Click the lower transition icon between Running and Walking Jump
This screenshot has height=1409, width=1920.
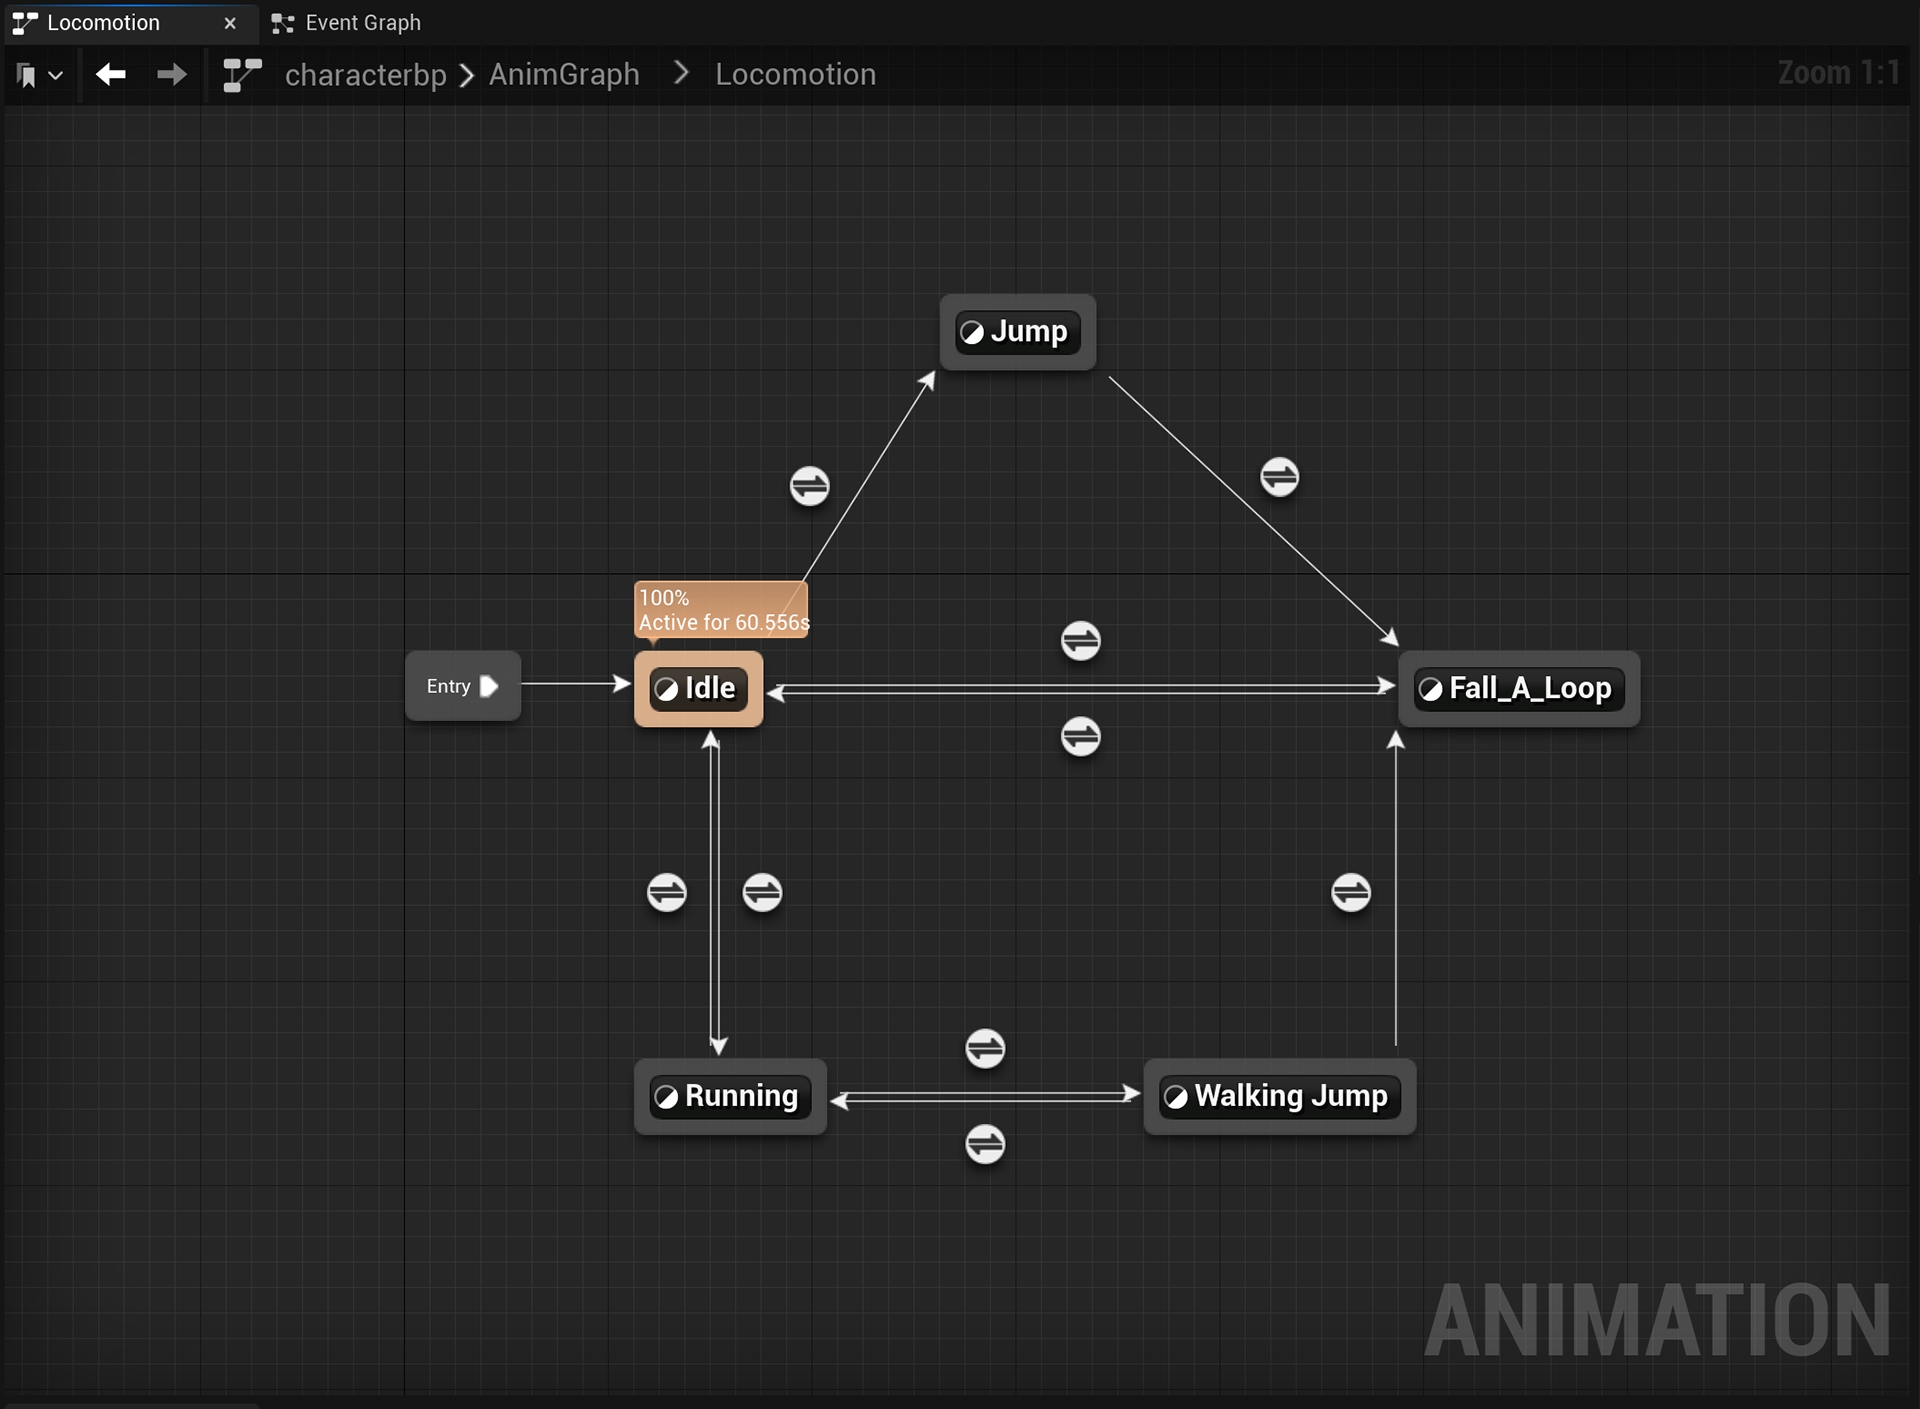(x=985, y=1144)
